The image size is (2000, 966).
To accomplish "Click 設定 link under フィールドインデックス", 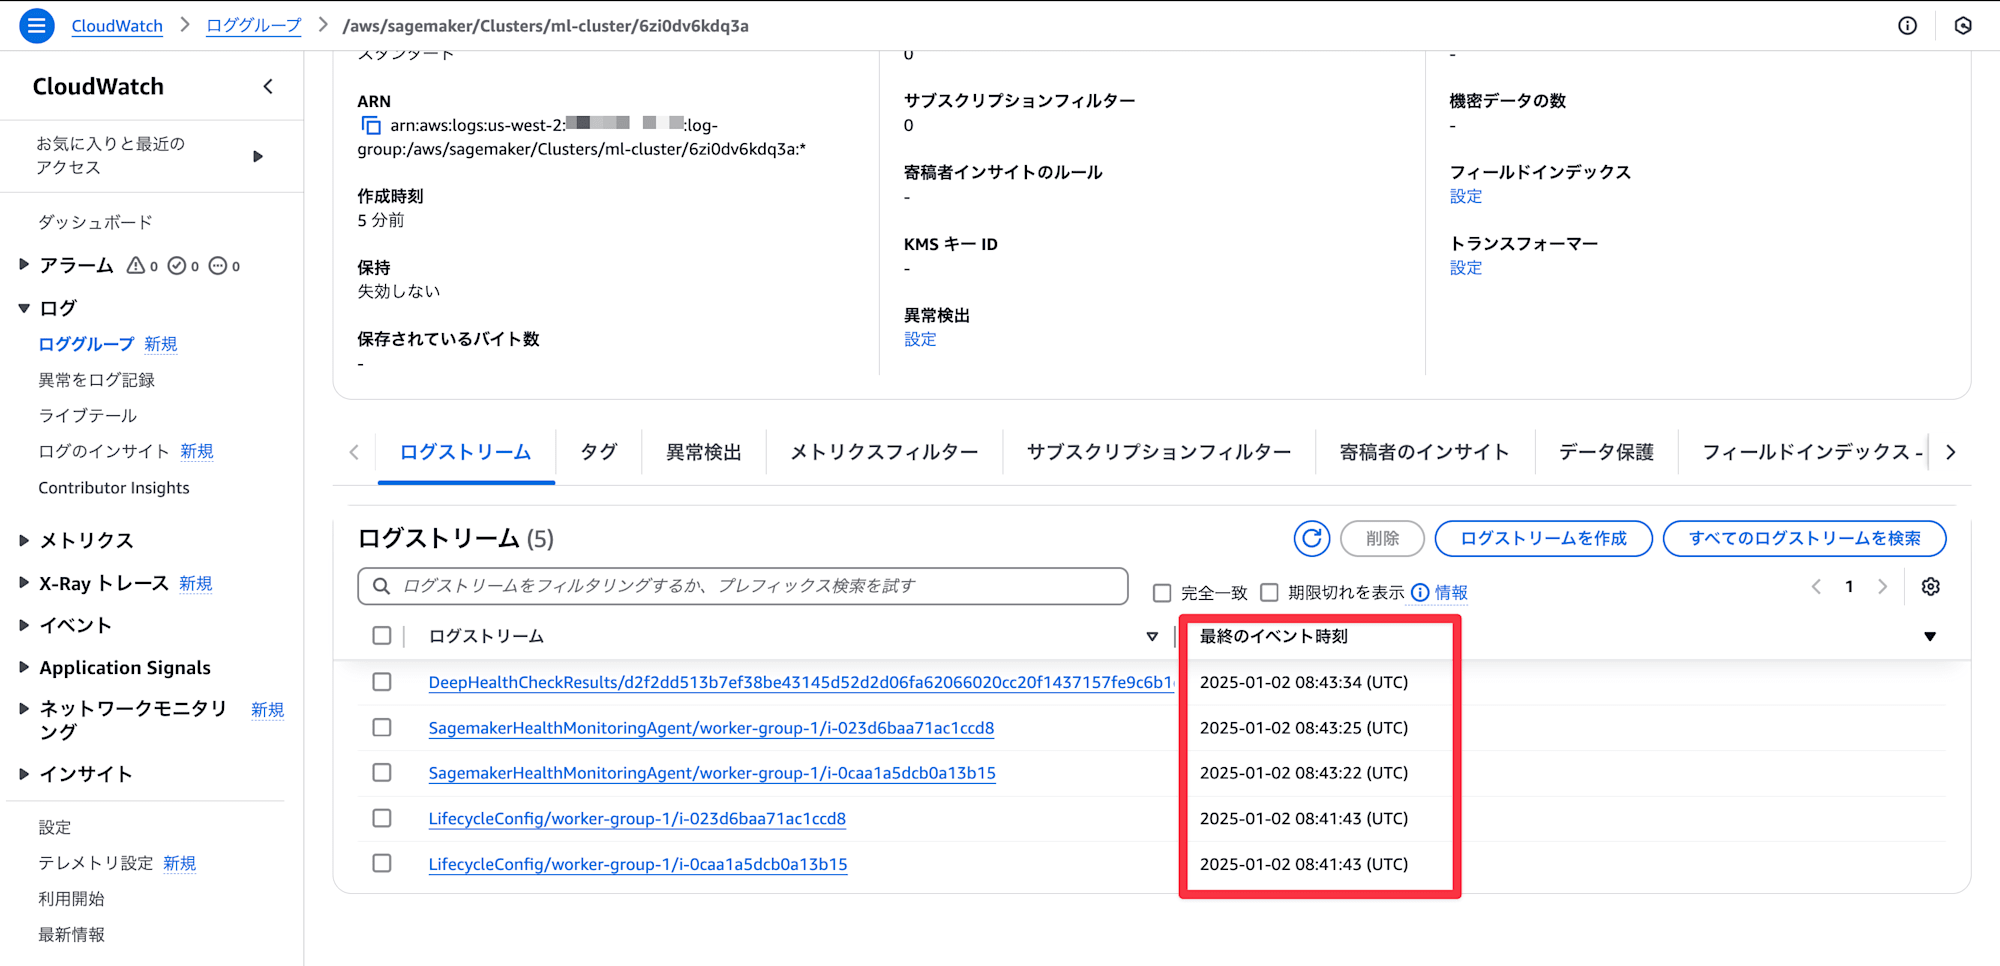I will [x=1466, y=197].
